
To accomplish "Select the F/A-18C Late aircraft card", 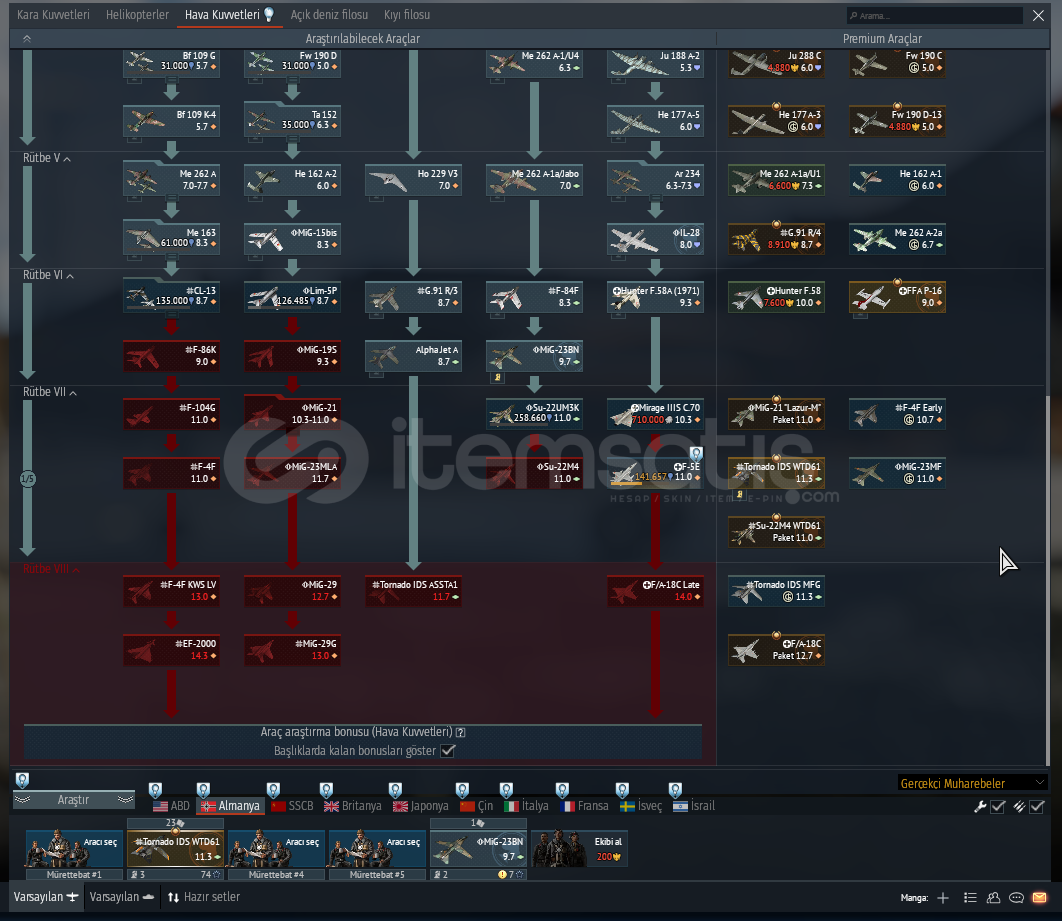I will [x=655, y=591].
